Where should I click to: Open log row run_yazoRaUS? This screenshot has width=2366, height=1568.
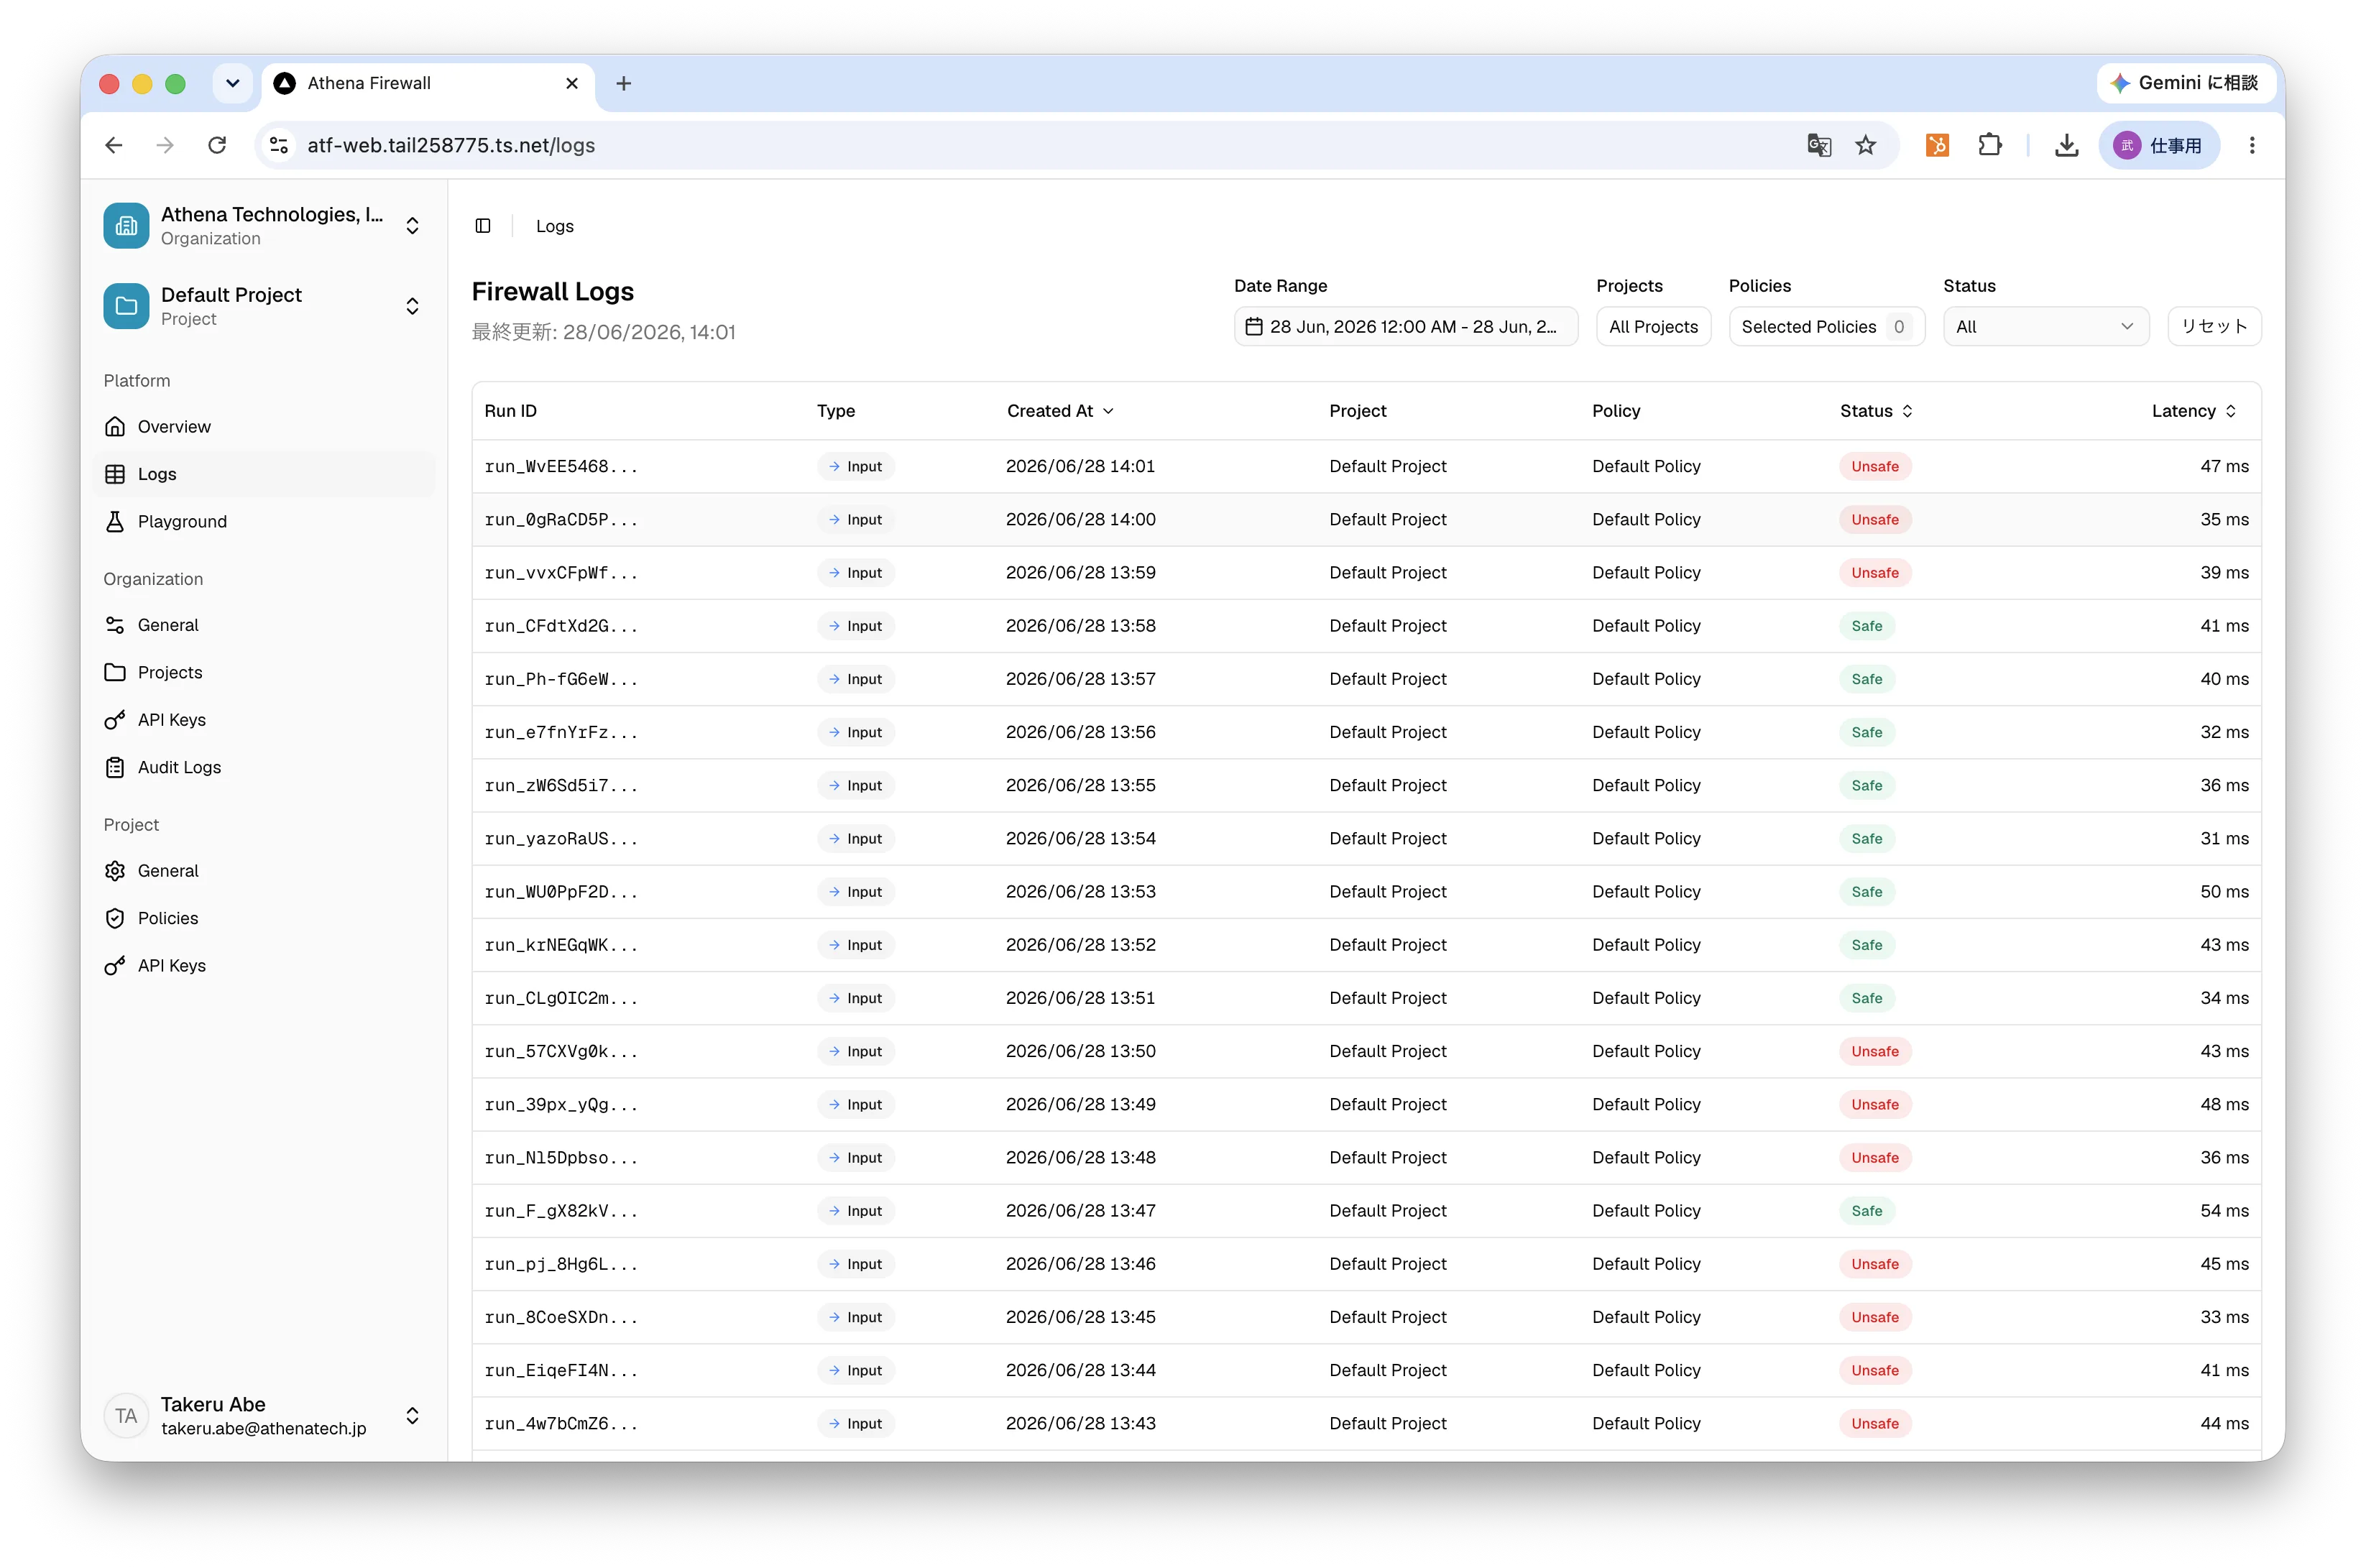[x=1366, y=839]
